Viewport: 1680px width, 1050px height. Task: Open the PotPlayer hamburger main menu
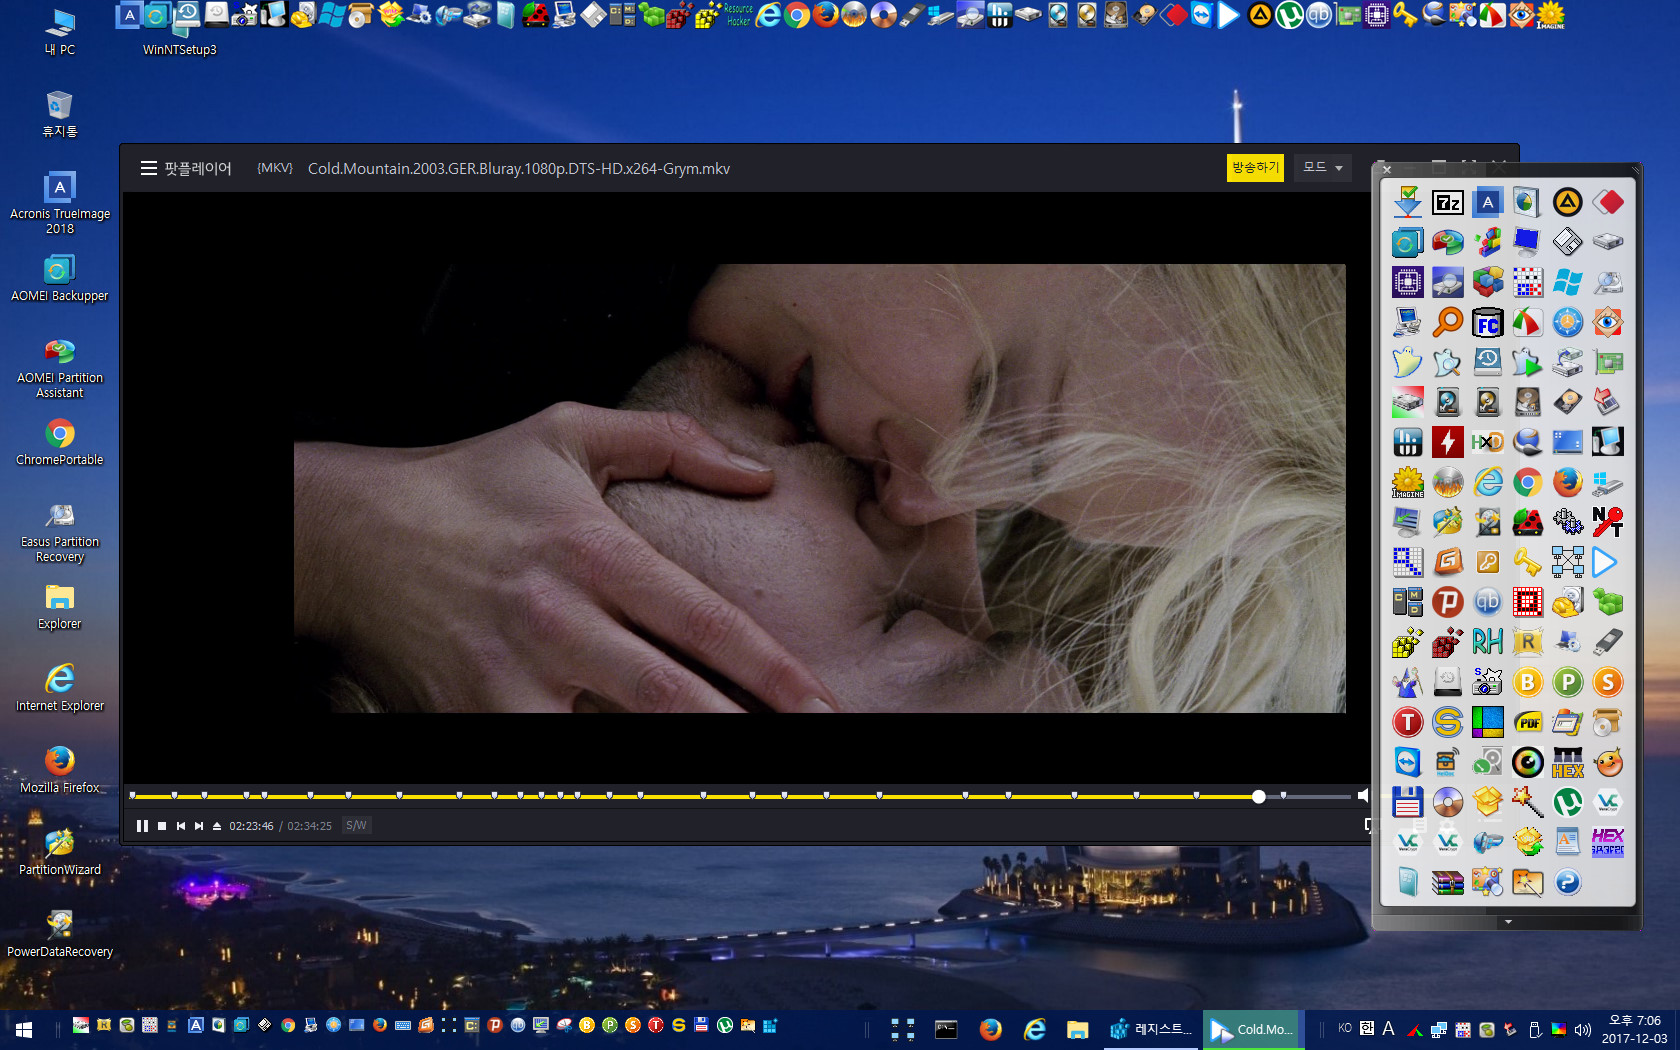pyautogui.click(x=149, y=168)
